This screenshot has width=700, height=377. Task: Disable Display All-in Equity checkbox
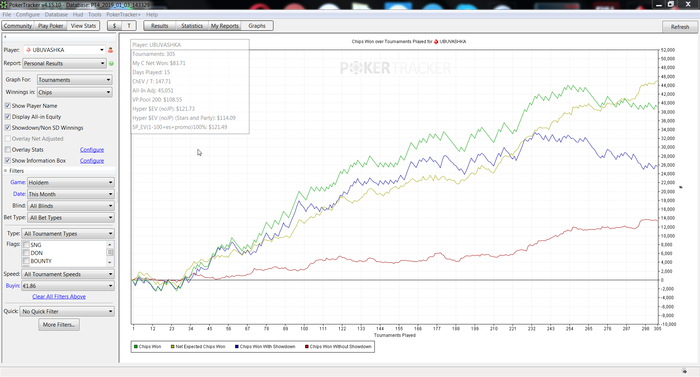[x=8, y=117]
